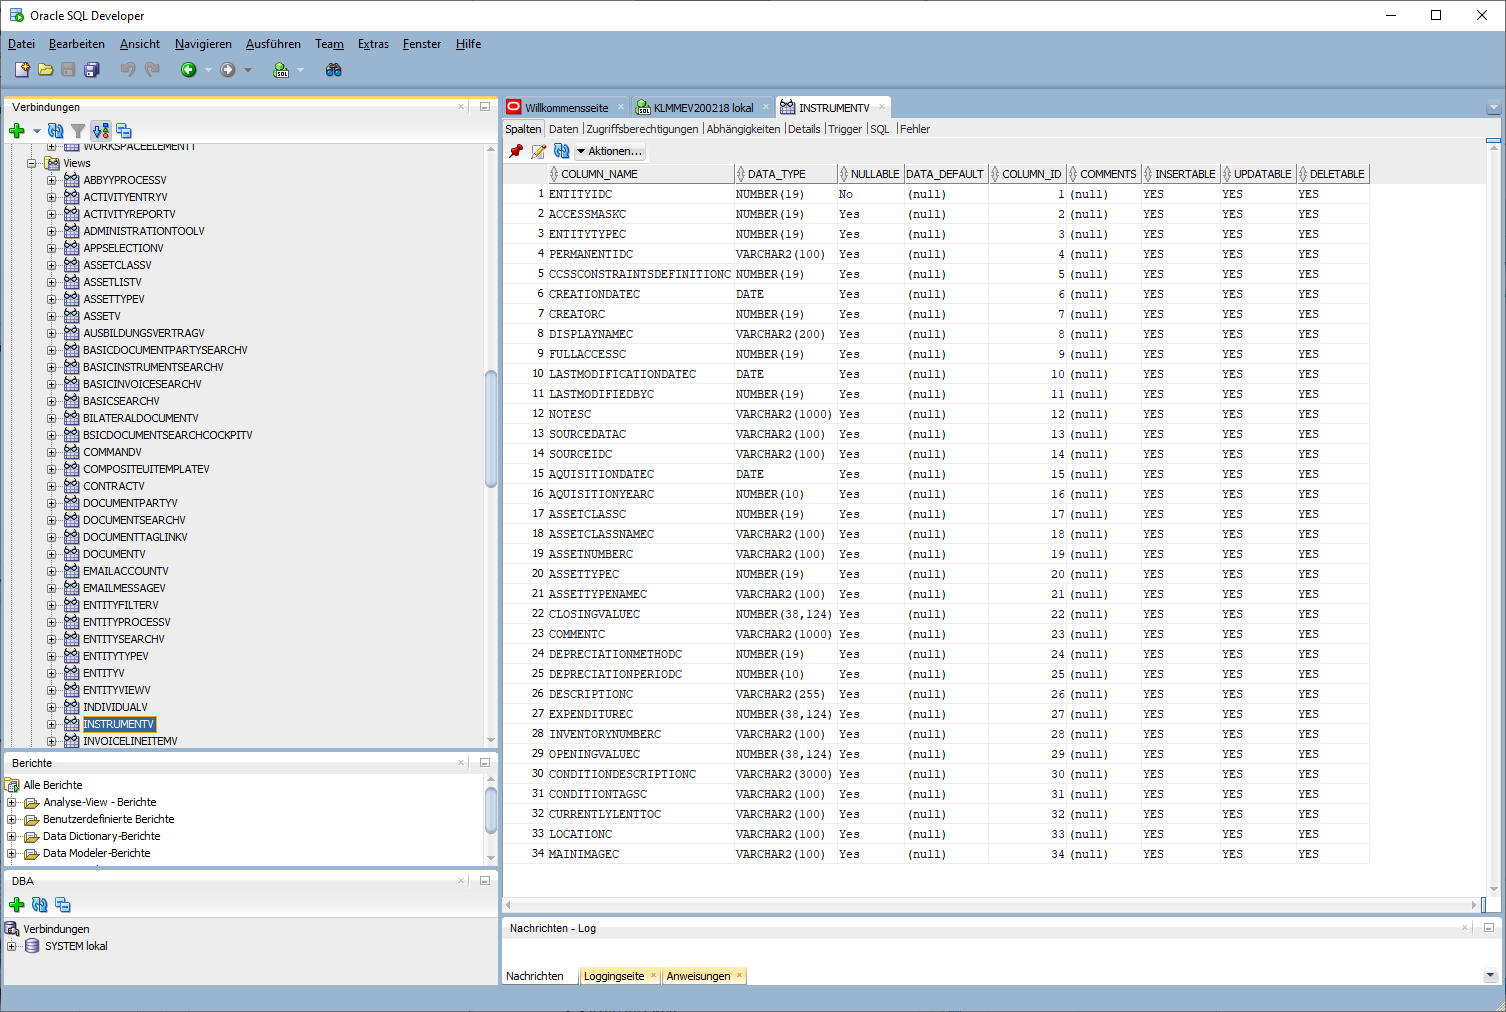1506x1012 pixels.
Task: Expand the Analyse-View - Berichte folder
Action: coord(12,802)
